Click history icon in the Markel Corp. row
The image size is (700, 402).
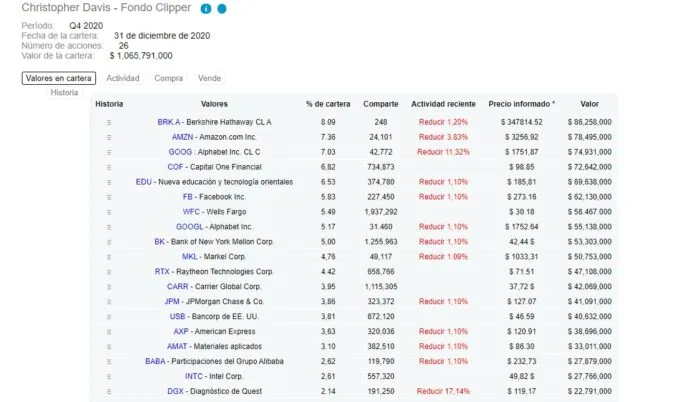pos(109,257)
